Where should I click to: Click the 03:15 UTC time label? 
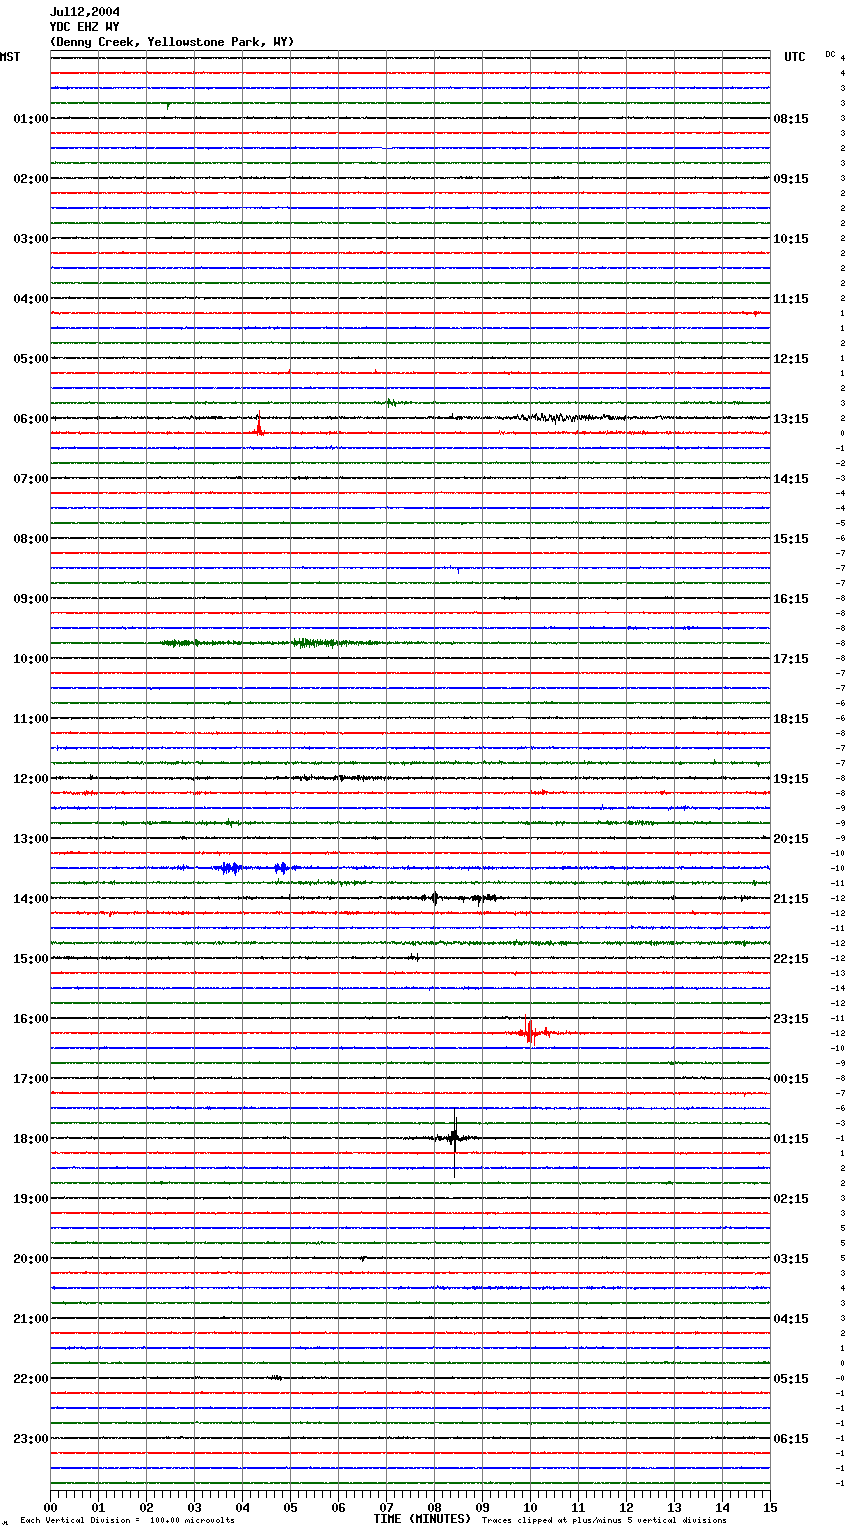791,1259
